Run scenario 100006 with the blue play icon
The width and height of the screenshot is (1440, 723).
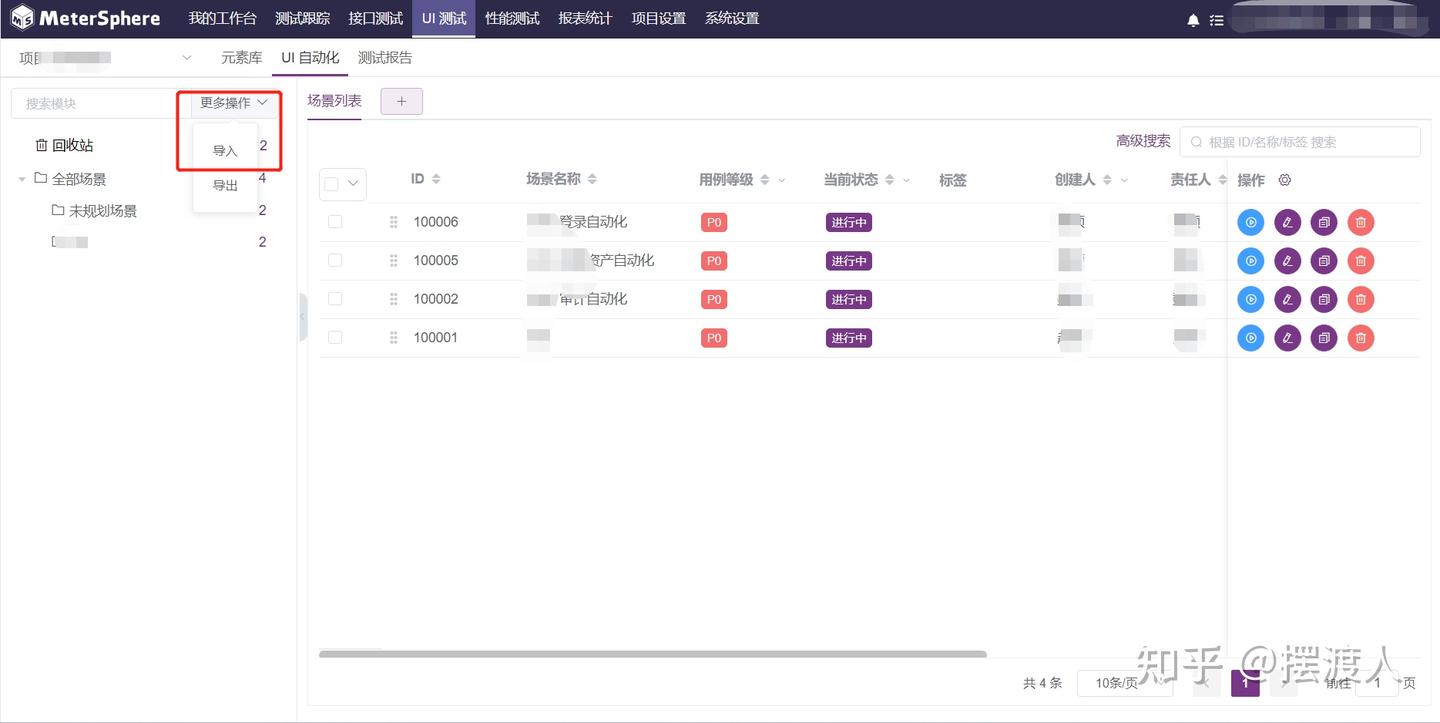(1251, 222)
